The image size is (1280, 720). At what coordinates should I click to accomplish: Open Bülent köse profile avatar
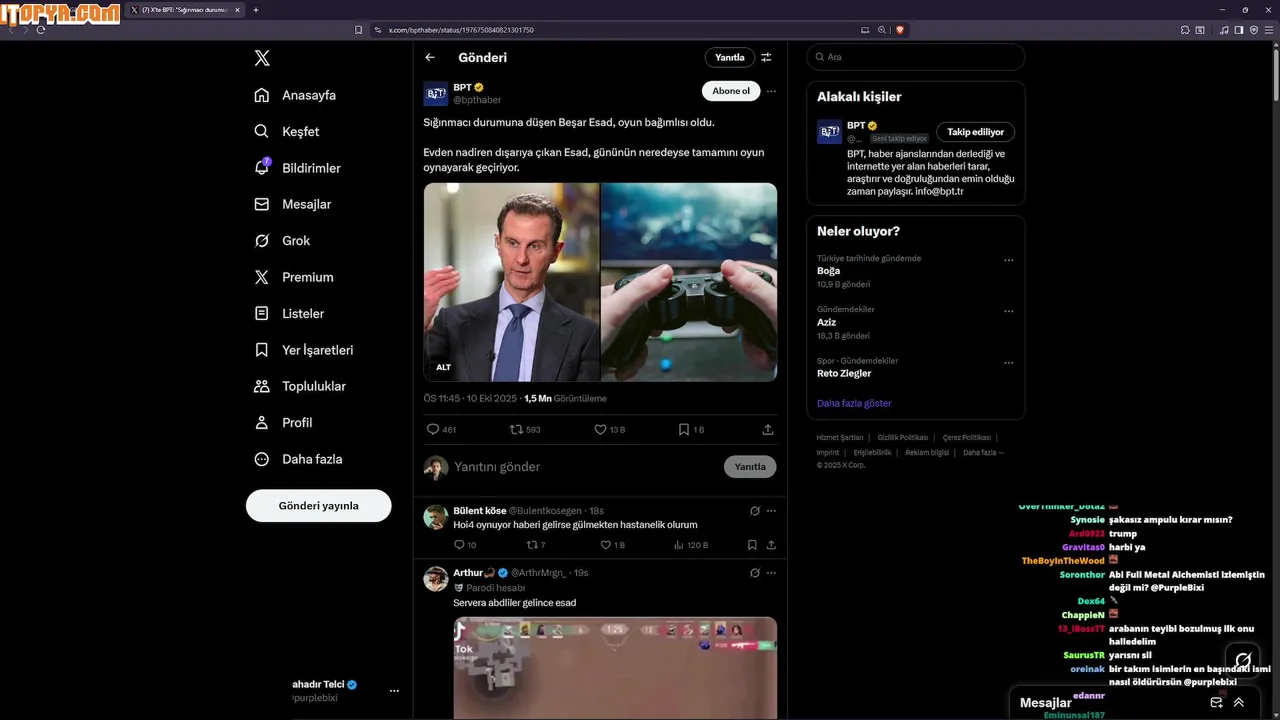coord(436,517)
